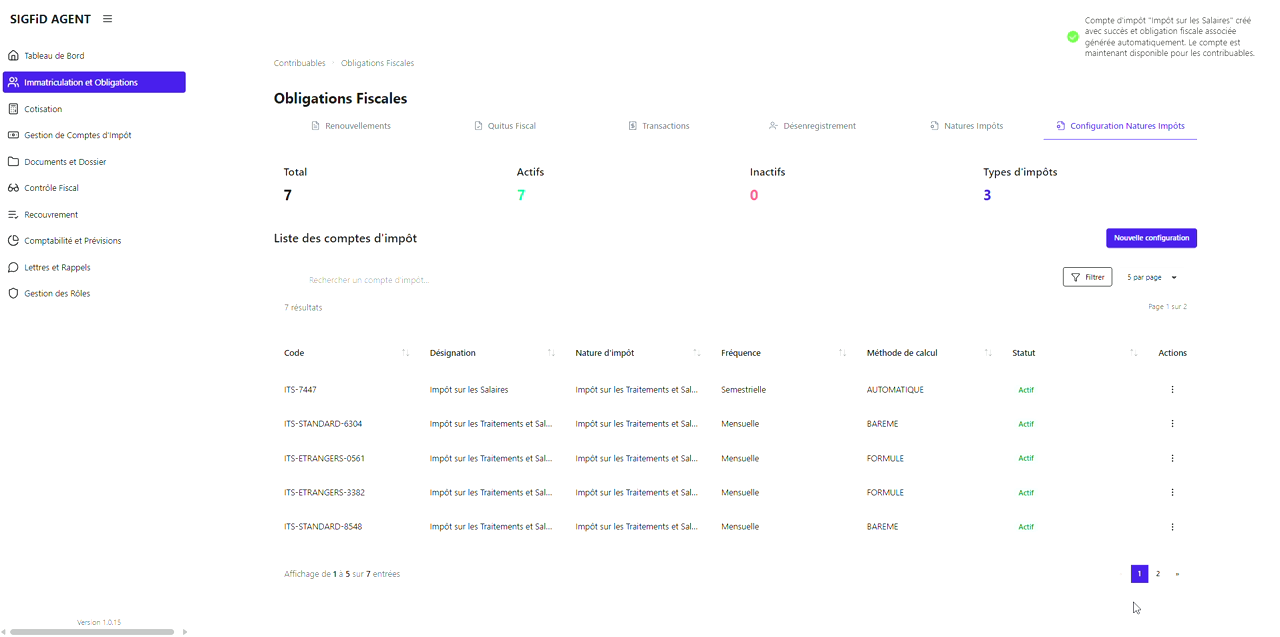This screenshot has height=637, width=1280.
Task: Sort the table by the Statut column
Action: tap(1133, 353)
